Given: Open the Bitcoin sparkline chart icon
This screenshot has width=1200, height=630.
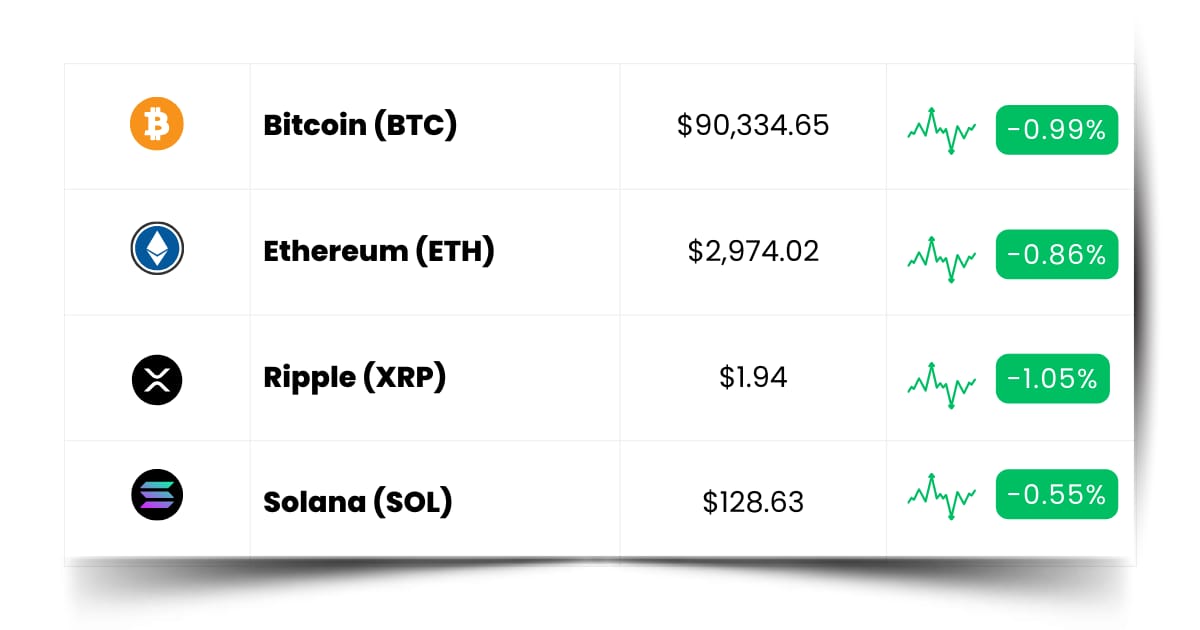Looking at the screenshot, I should (941, 130).
